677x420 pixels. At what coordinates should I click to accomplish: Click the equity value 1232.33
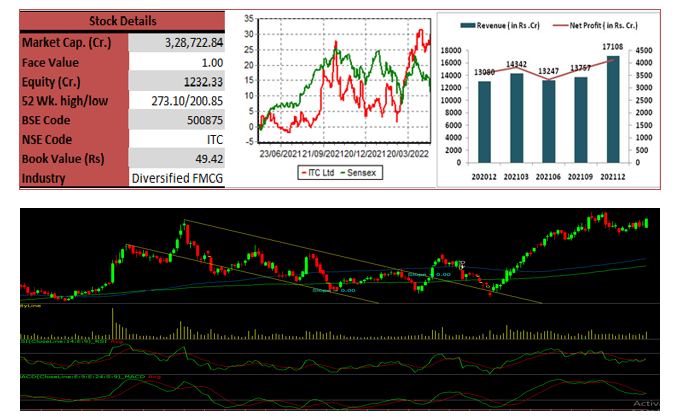tap(203, 82)
